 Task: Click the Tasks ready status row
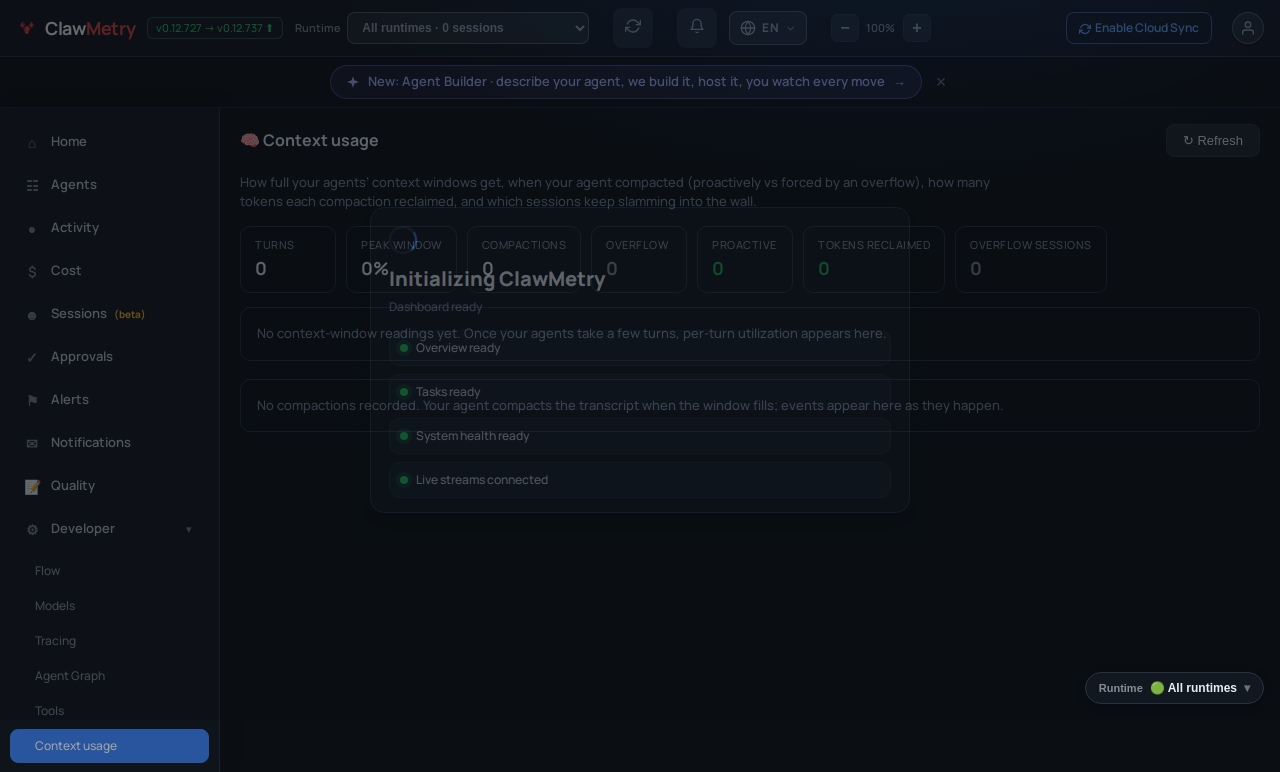(x=640, y=392)
